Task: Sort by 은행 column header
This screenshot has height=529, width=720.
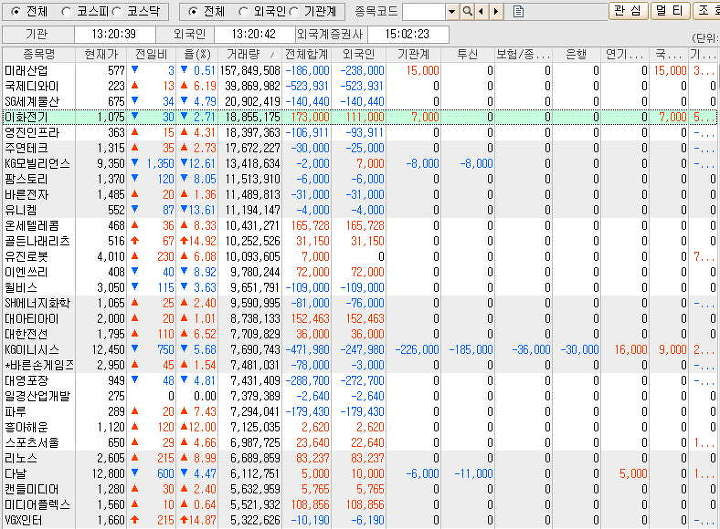Action: click(x=576, y=54)
